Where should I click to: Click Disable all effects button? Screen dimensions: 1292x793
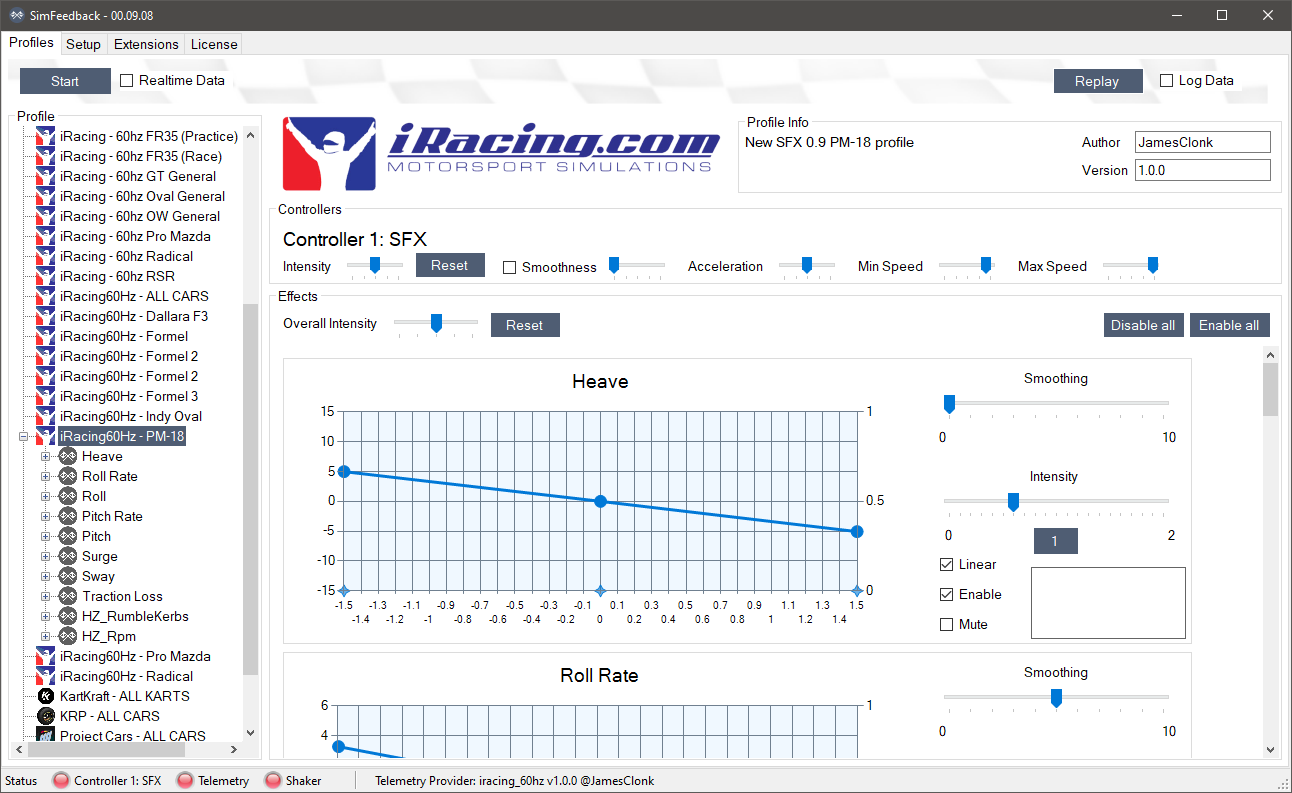pyautogui.click(x=1143, y=325)
